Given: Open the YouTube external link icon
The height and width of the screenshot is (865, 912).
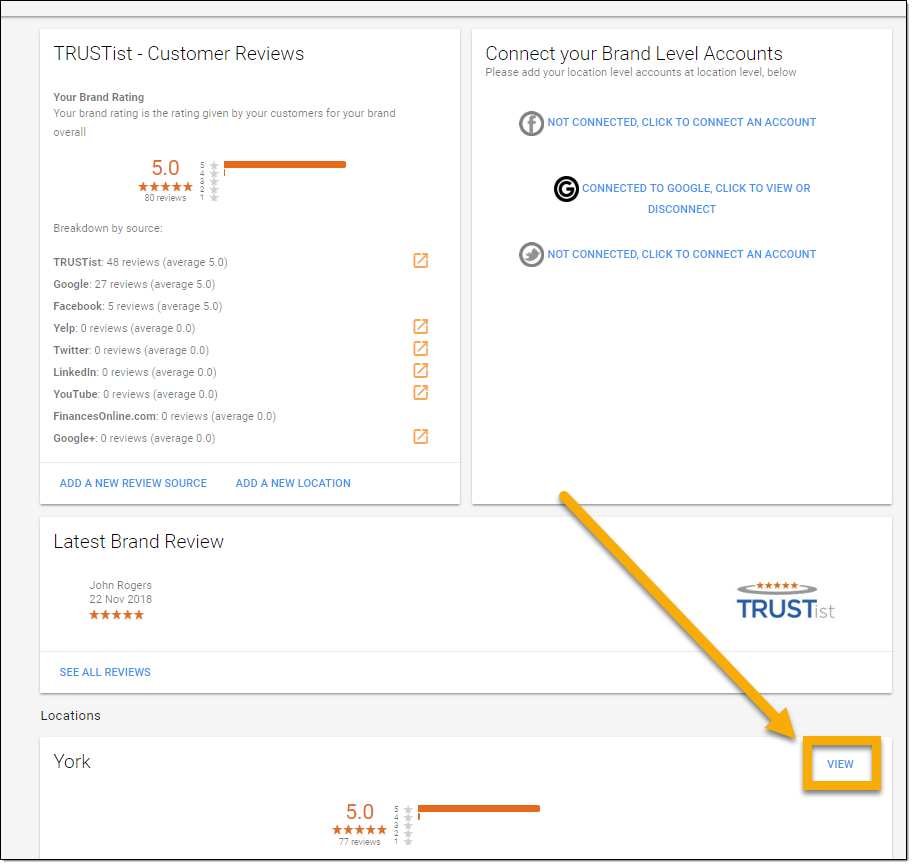Looking at the screenshot, I should pos(420,392).
